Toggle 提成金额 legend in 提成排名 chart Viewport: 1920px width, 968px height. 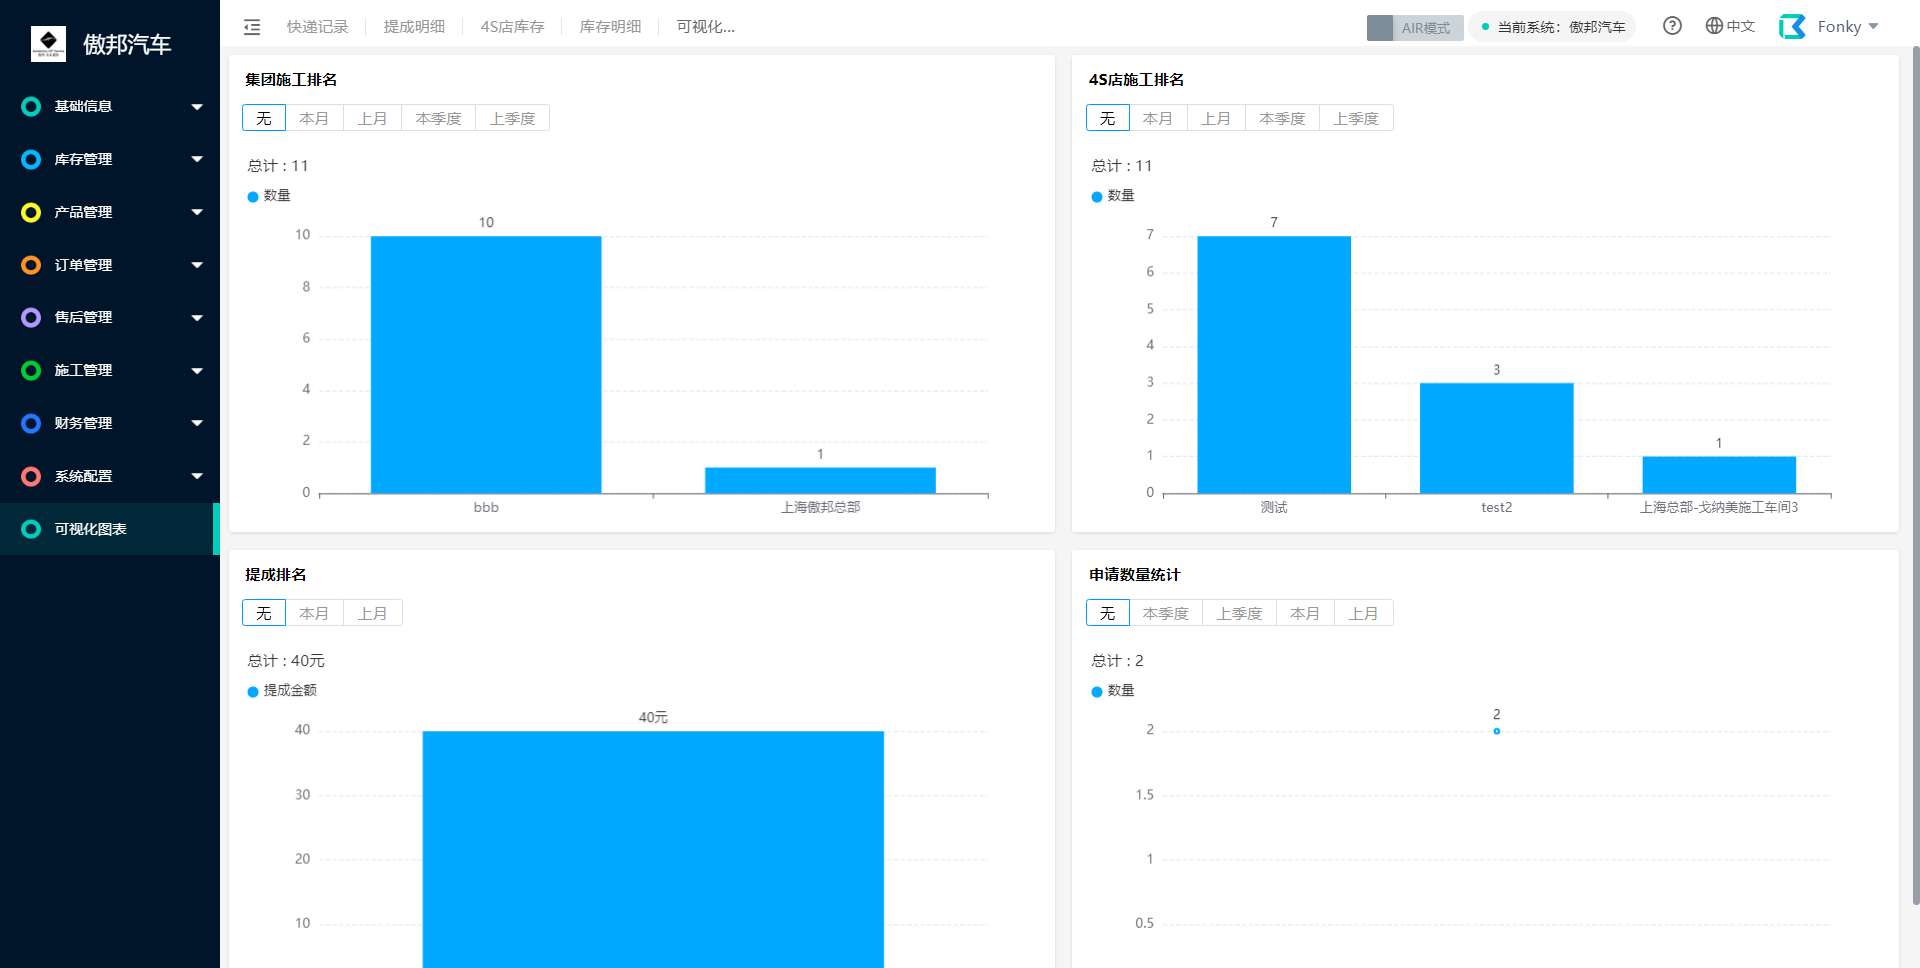(282, 691)
